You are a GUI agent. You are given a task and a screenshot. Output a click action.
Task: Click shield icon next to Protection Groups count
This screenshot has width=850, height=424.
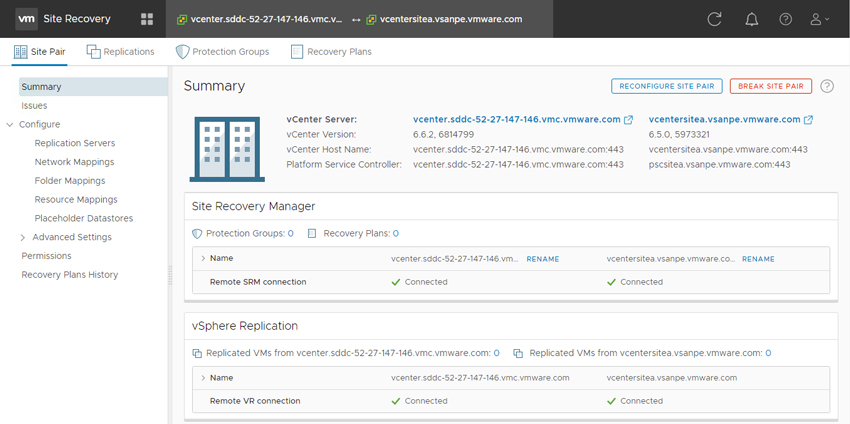[197, 234]
